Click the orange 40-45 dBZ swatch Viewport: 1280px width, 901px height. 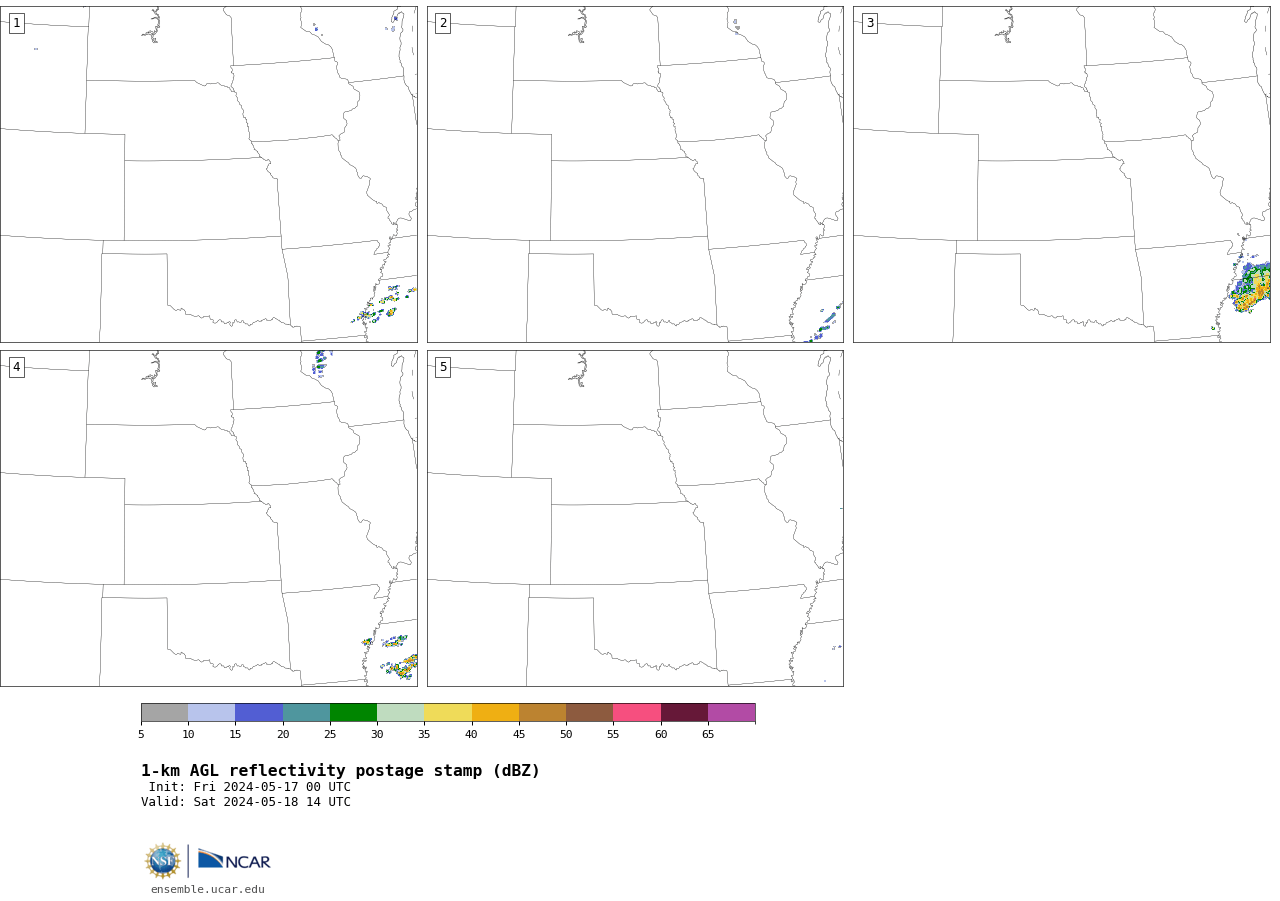[x=495, y=713]
